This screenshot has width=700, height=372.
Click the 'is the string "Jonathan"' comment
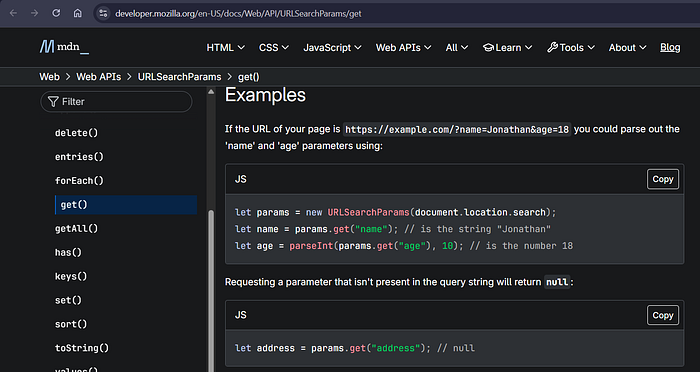(477, 229)
